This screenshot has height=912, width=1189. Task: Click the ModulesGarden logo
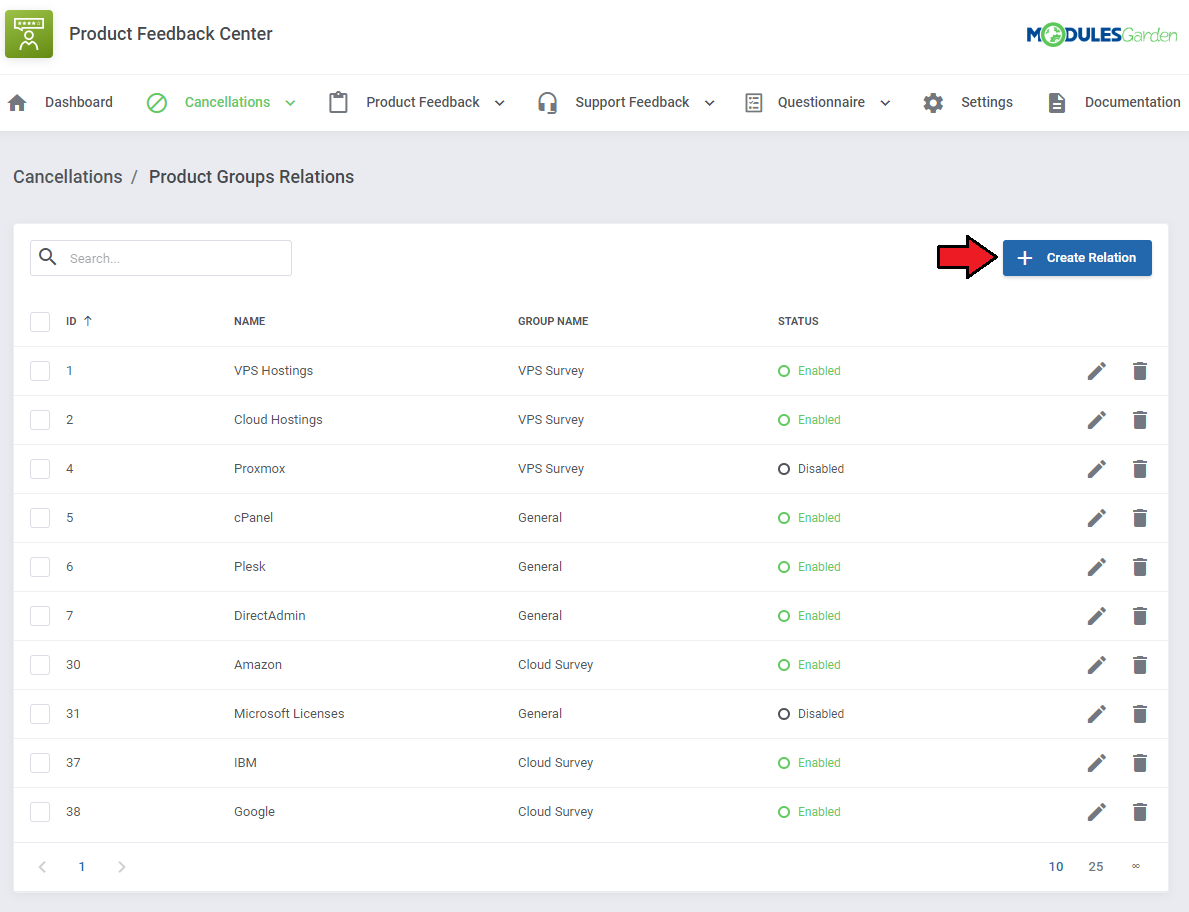pyautogui.click(x=1101, y=34)
